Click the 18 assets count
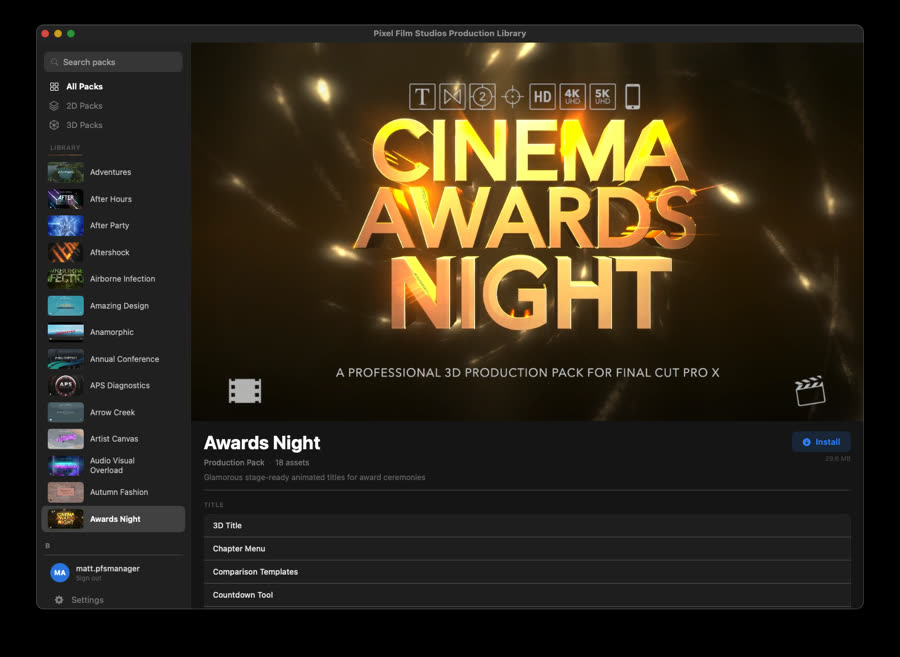This screenshot has height=657, width=900. pyautogui.click(x=292, y=462)
